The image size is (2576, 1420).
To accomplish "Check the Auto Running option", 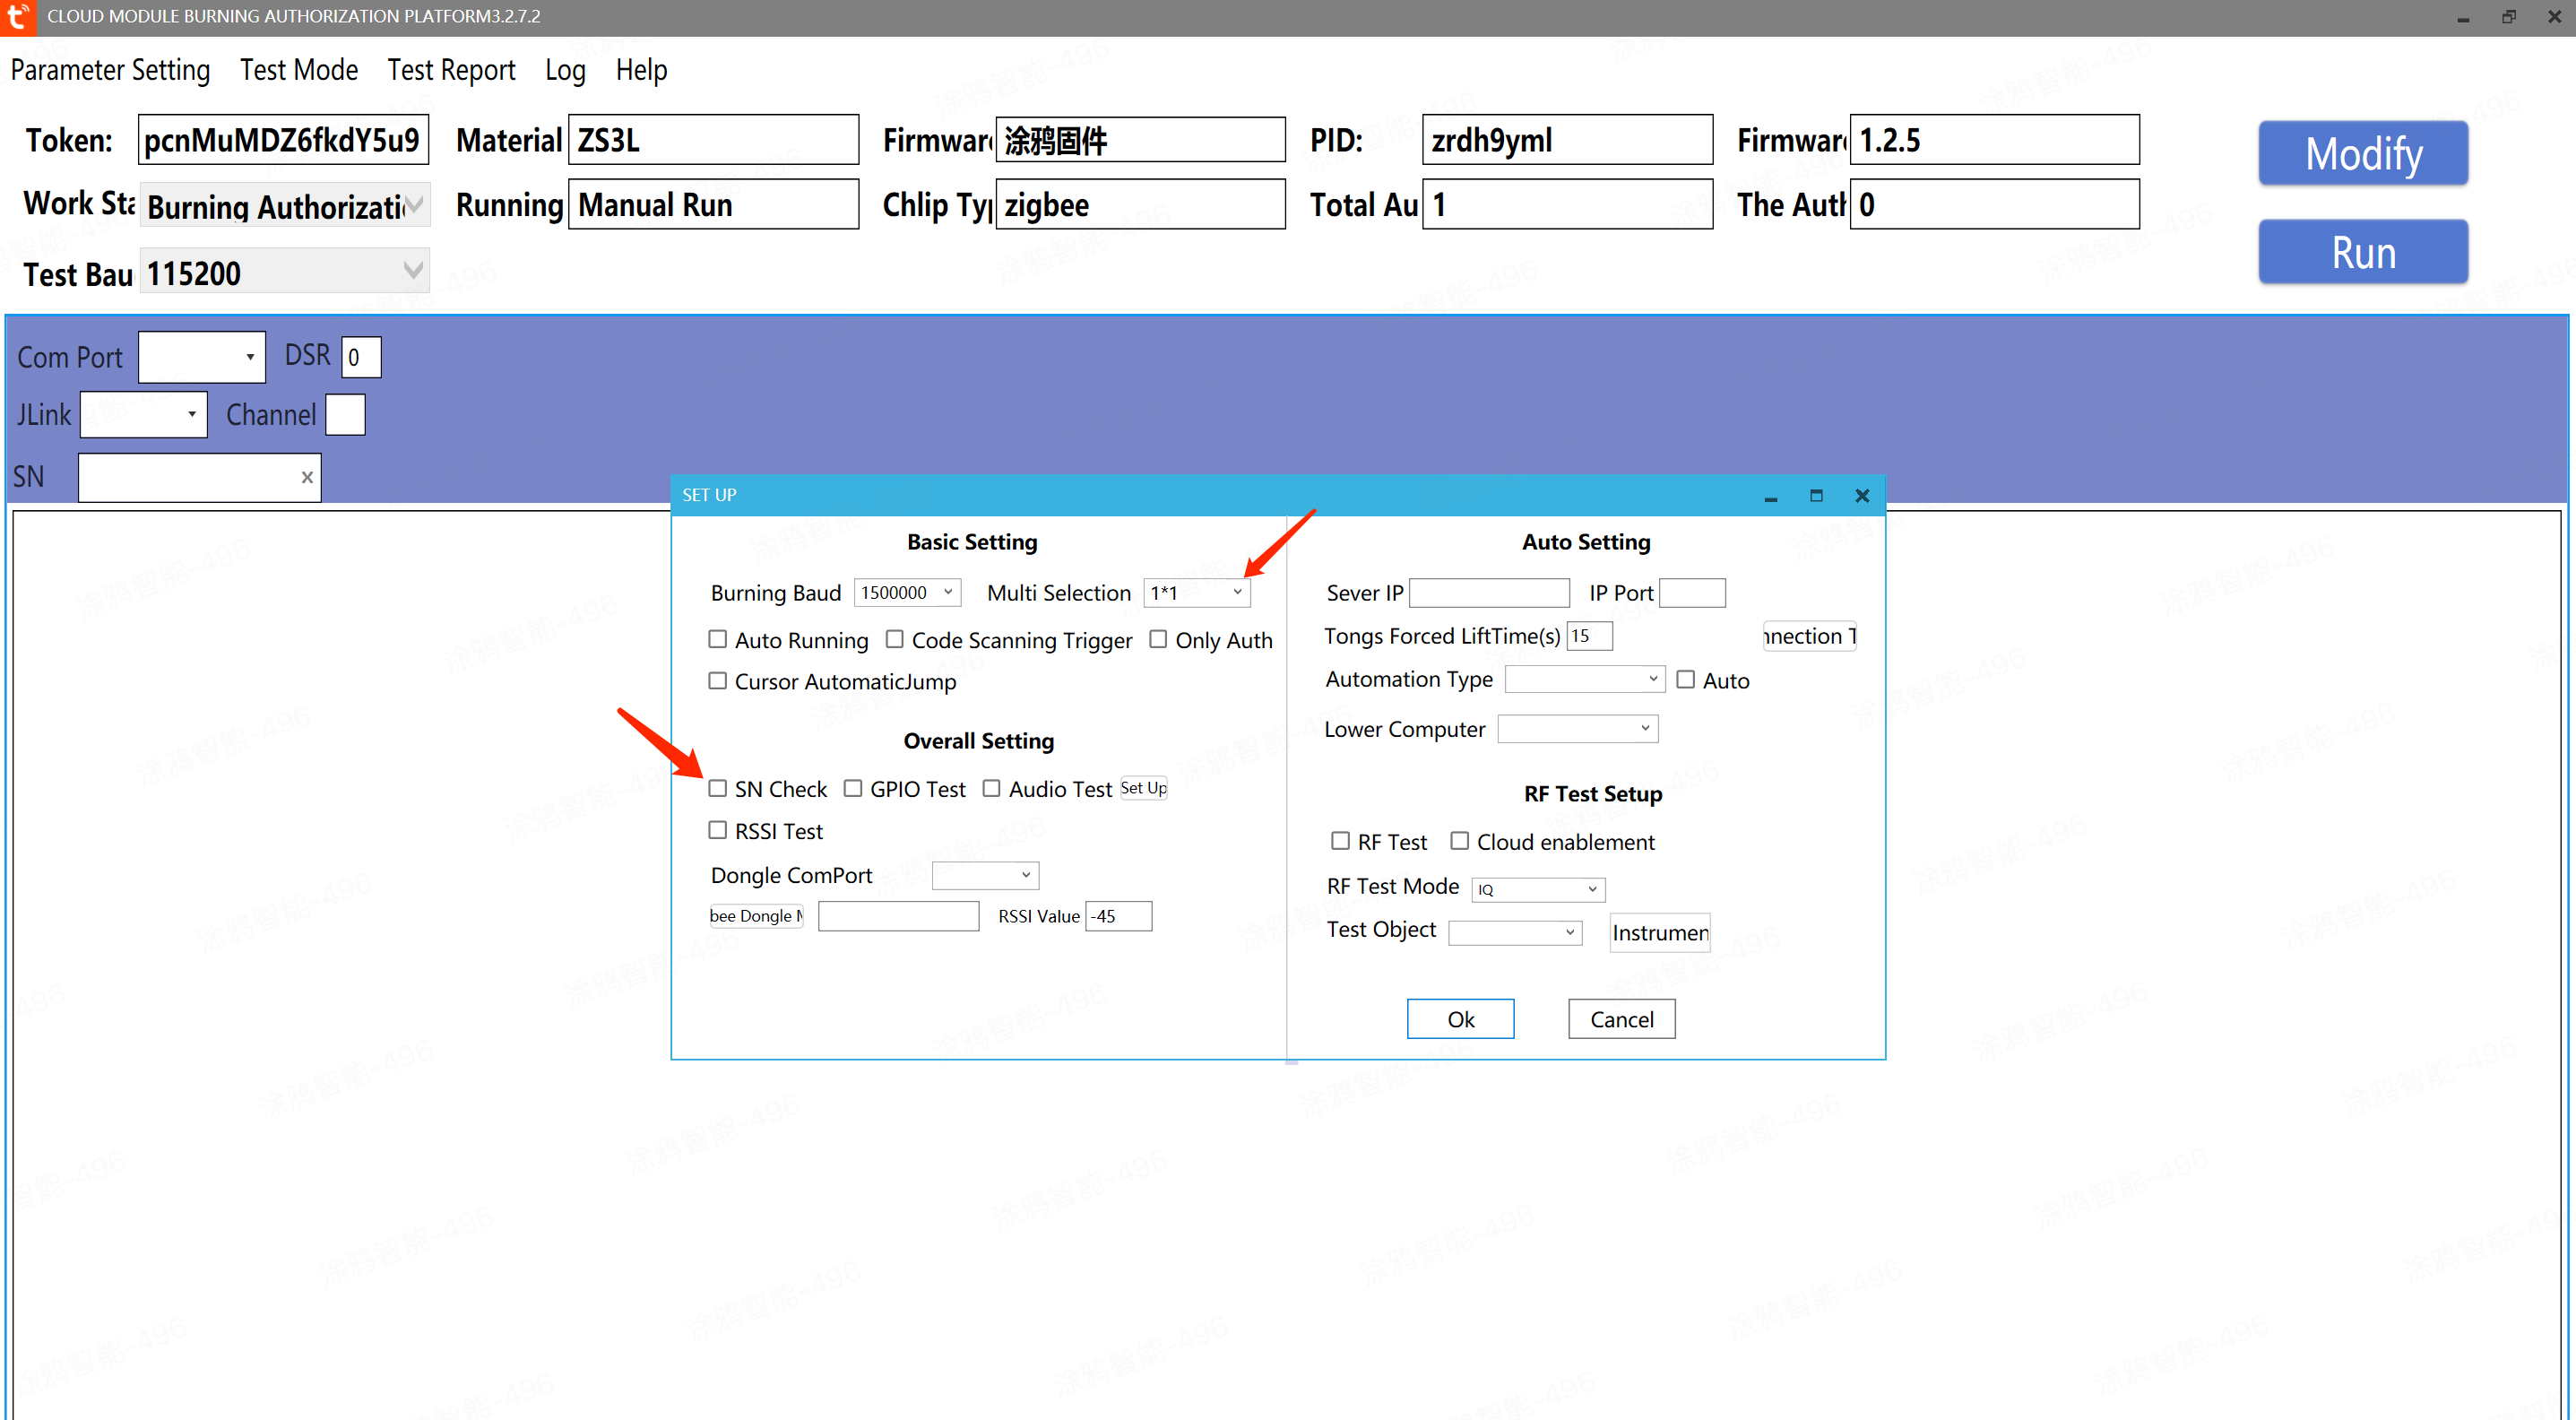I will (718, 639).
